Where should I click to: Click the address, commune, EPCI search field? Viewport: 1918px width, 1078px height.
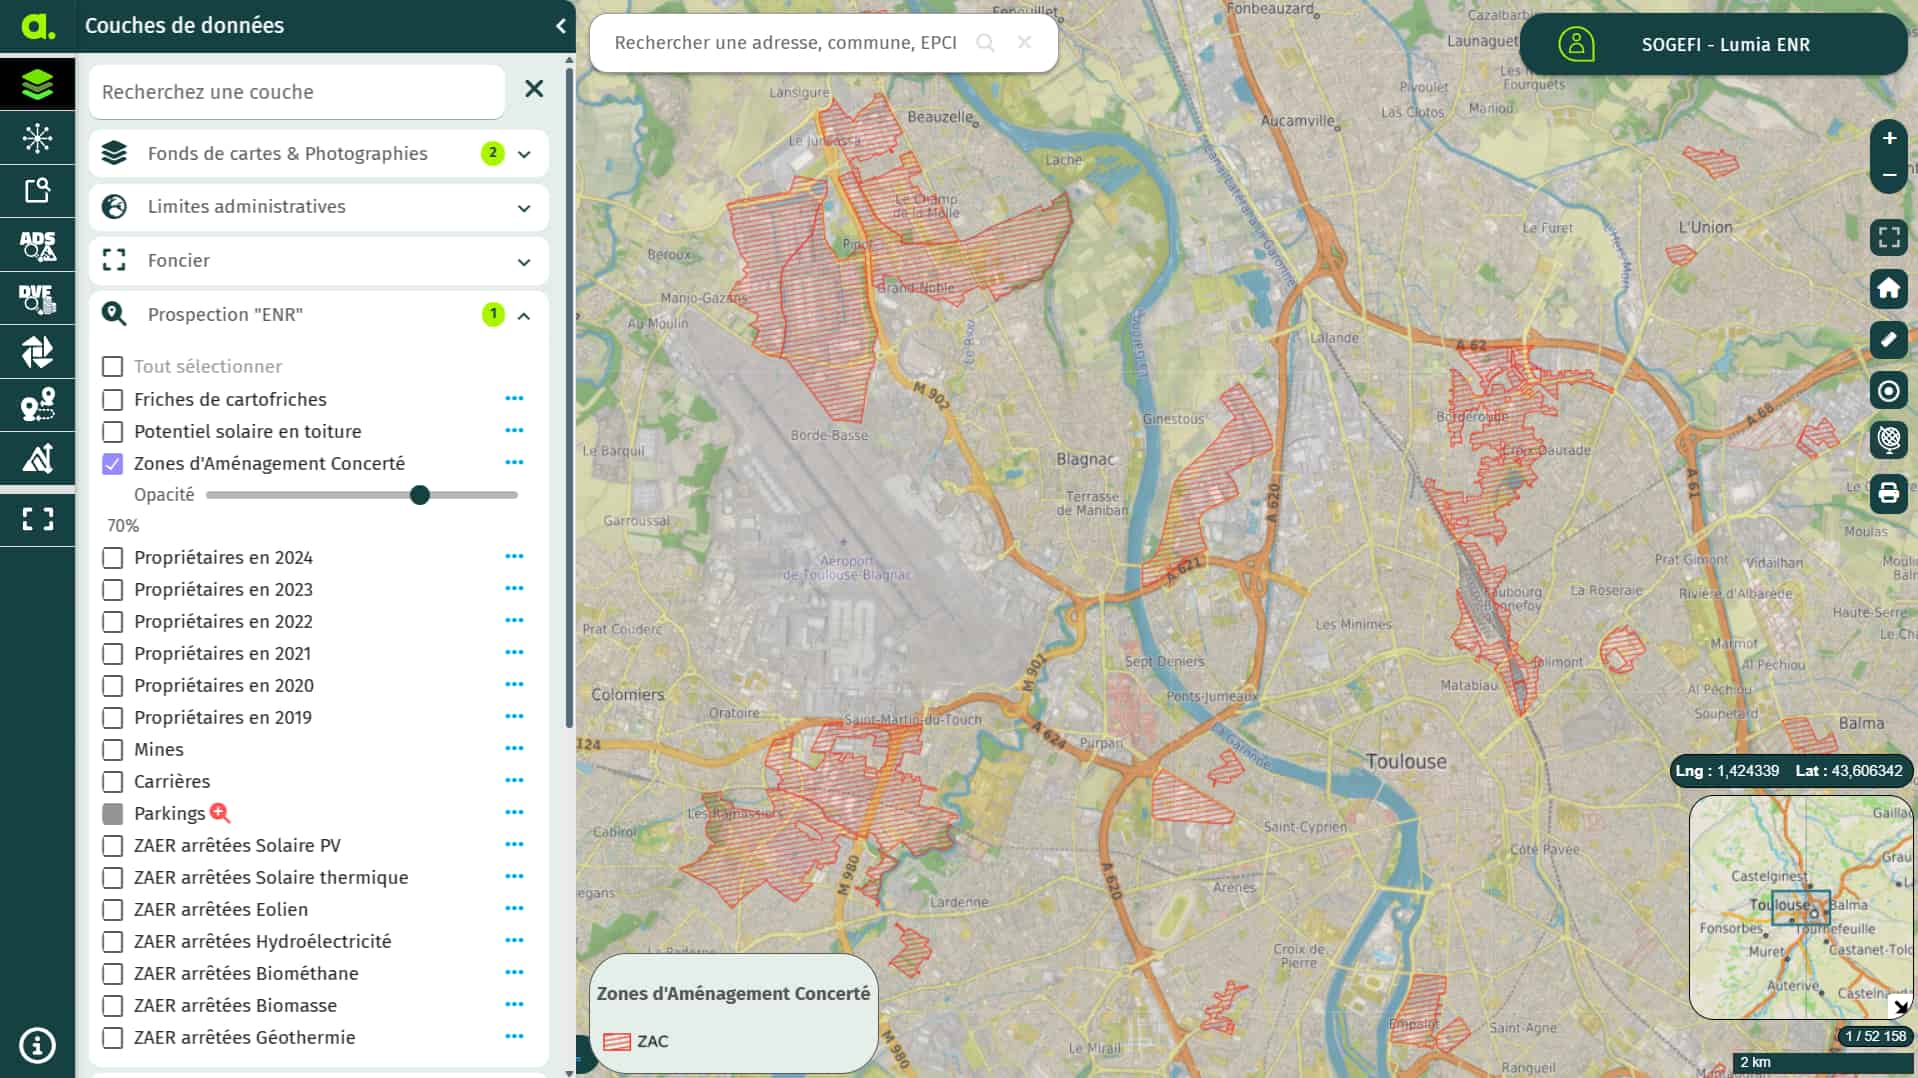point(785,43)
